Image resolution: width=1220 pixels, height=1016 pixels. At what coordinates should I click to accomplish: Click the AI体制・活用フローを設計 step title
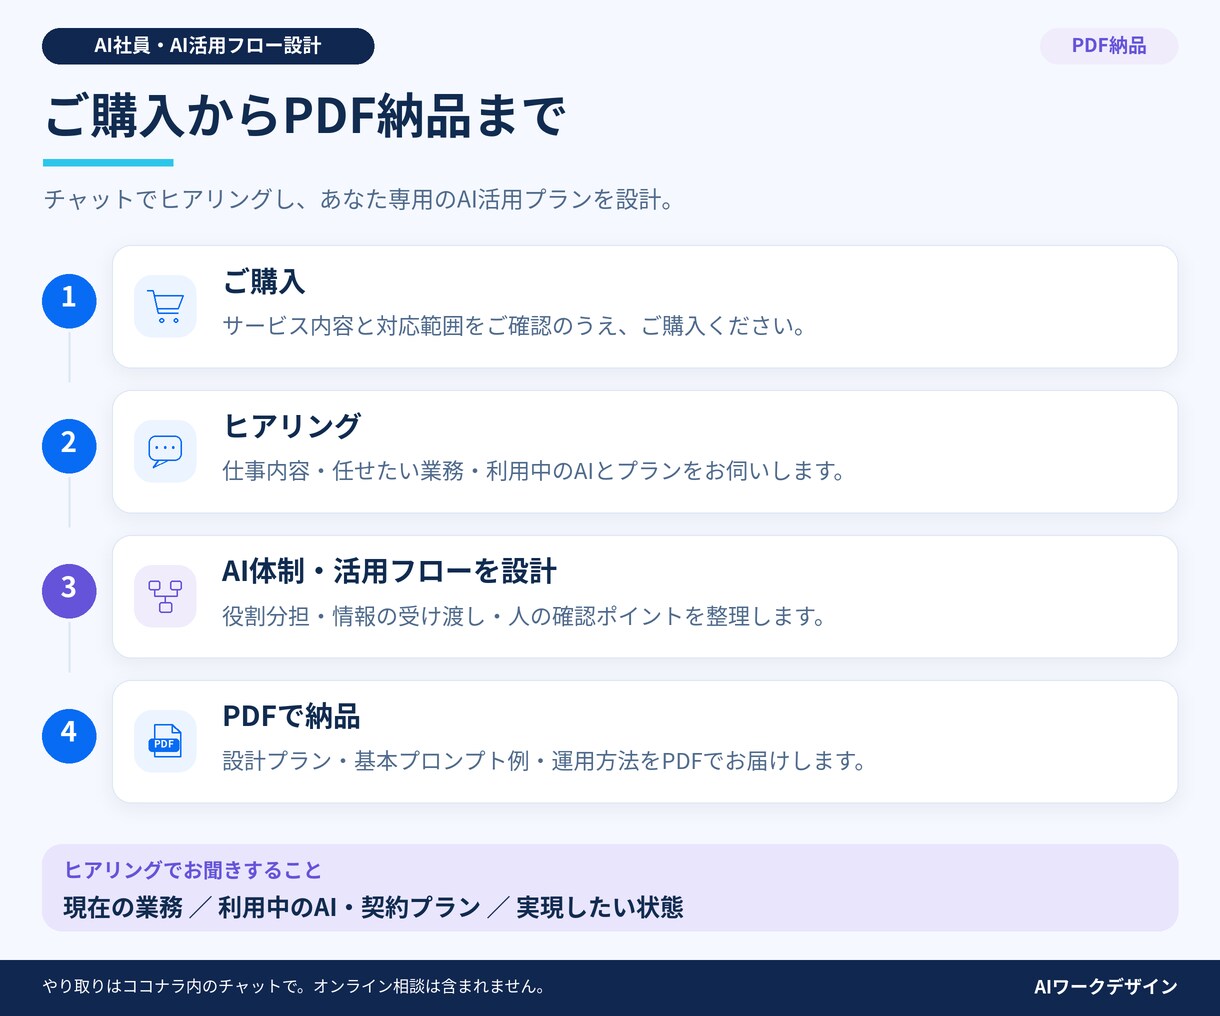click(389, 571)
